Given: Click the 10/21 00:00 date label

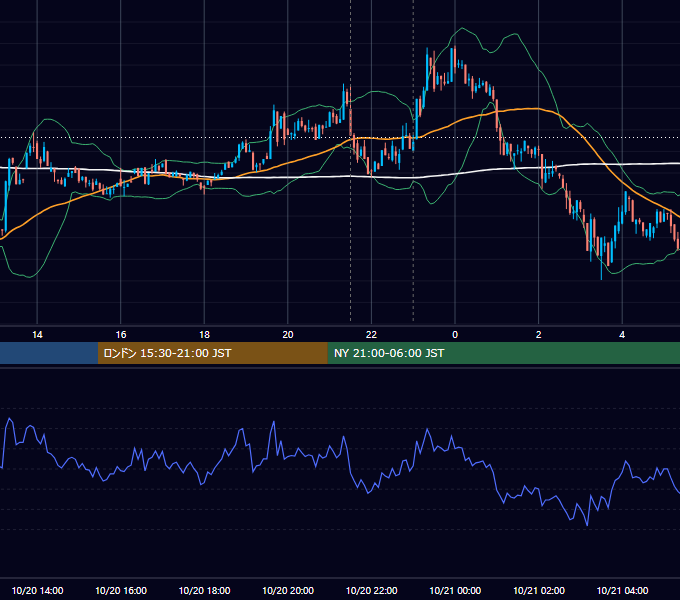Looking at the screenshot, I should point(455,590).
